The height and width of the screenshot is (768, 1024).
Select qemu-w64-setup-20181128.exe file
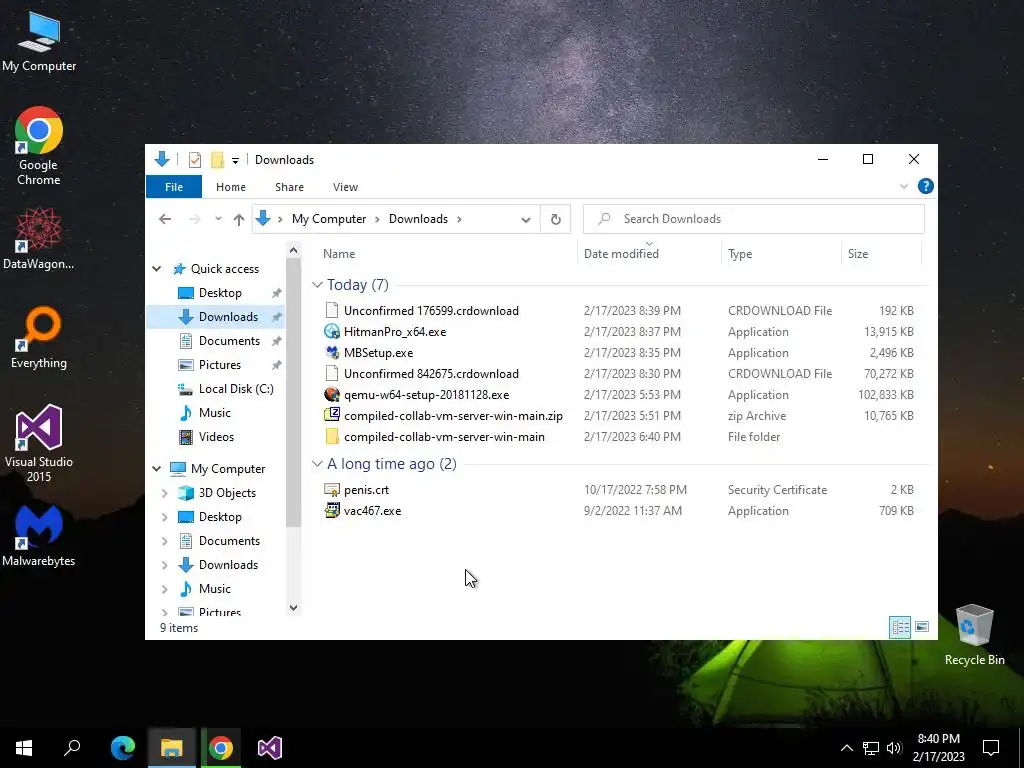[x=426, y=394]
